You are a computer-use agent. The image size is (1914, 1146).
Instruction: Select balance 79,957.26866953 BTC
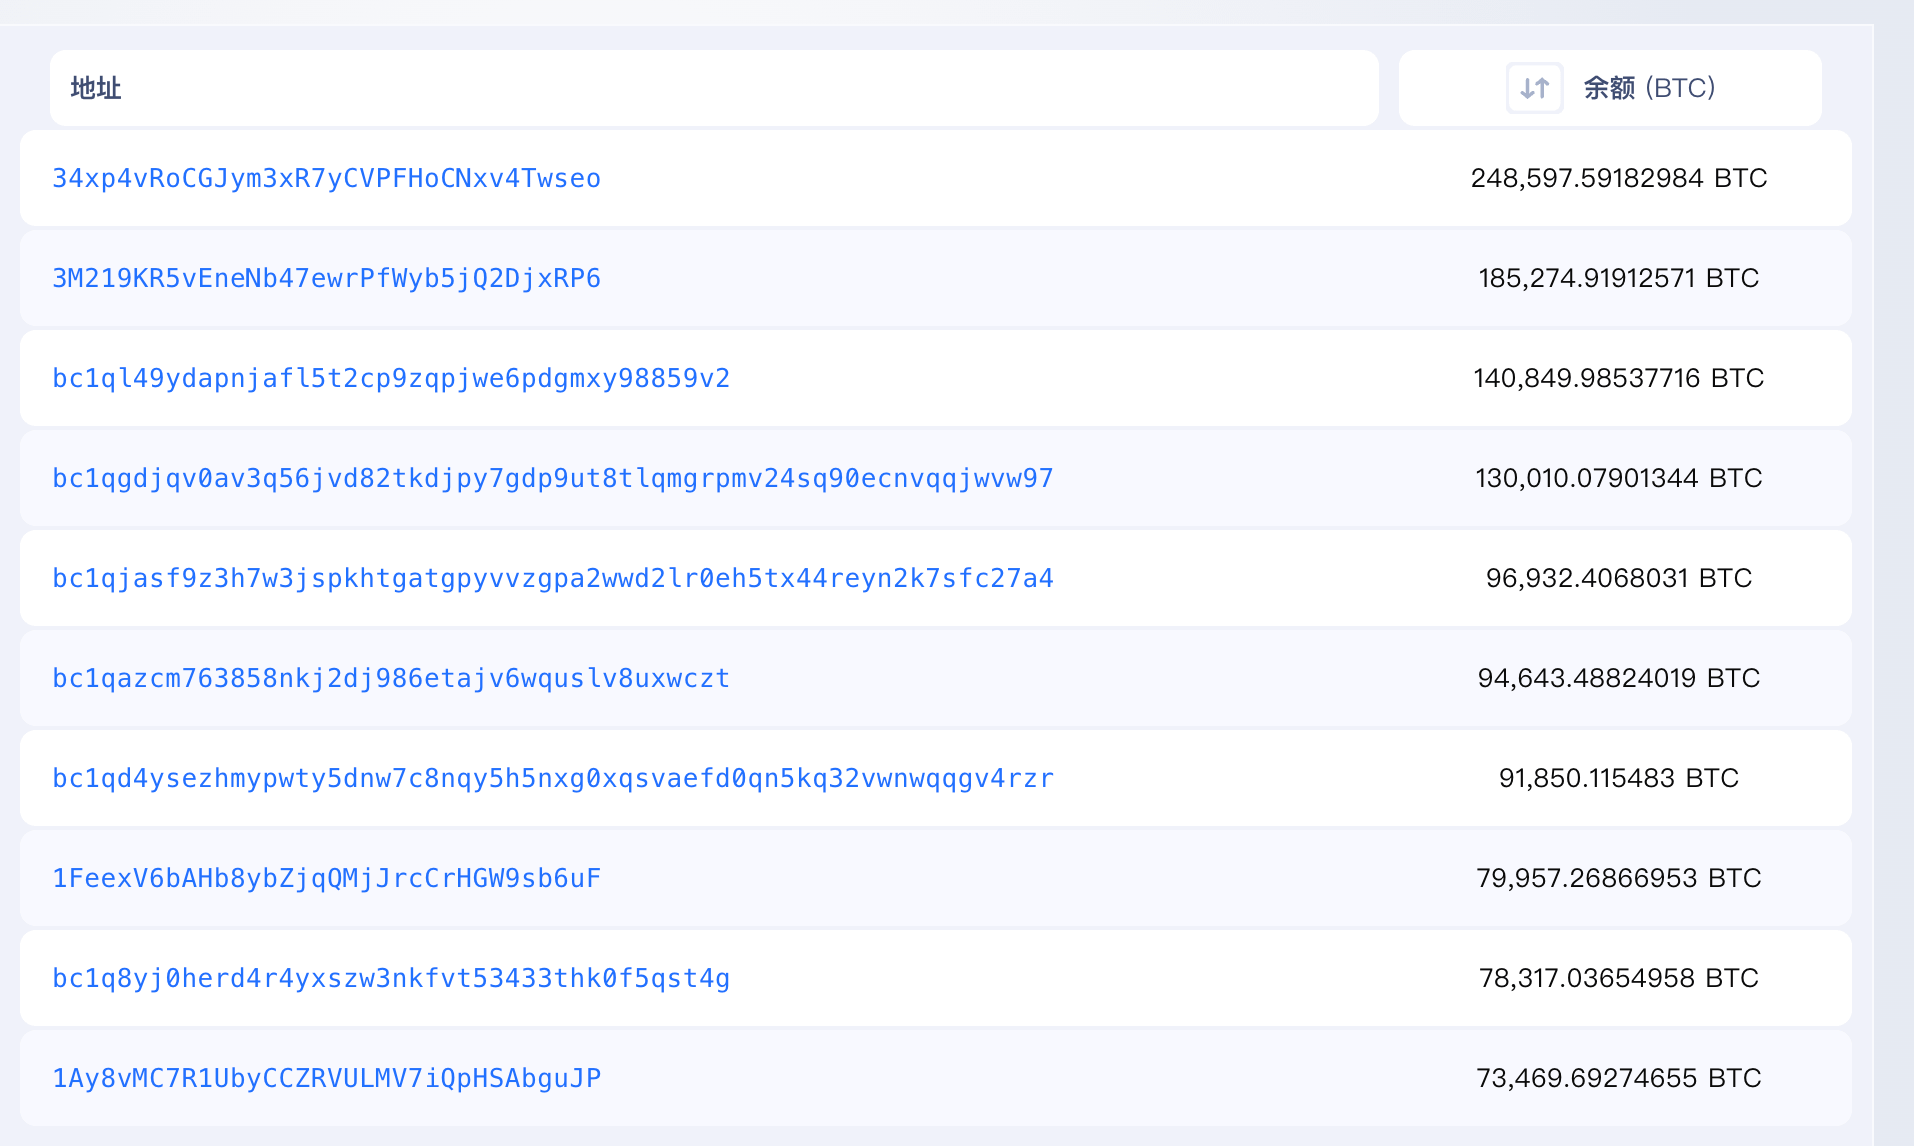(1619, 878)
